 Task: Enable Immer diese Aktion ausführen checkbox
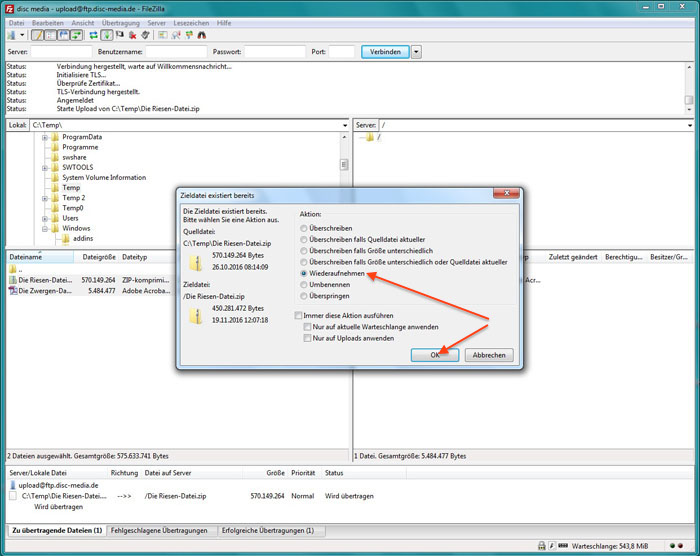344,315
